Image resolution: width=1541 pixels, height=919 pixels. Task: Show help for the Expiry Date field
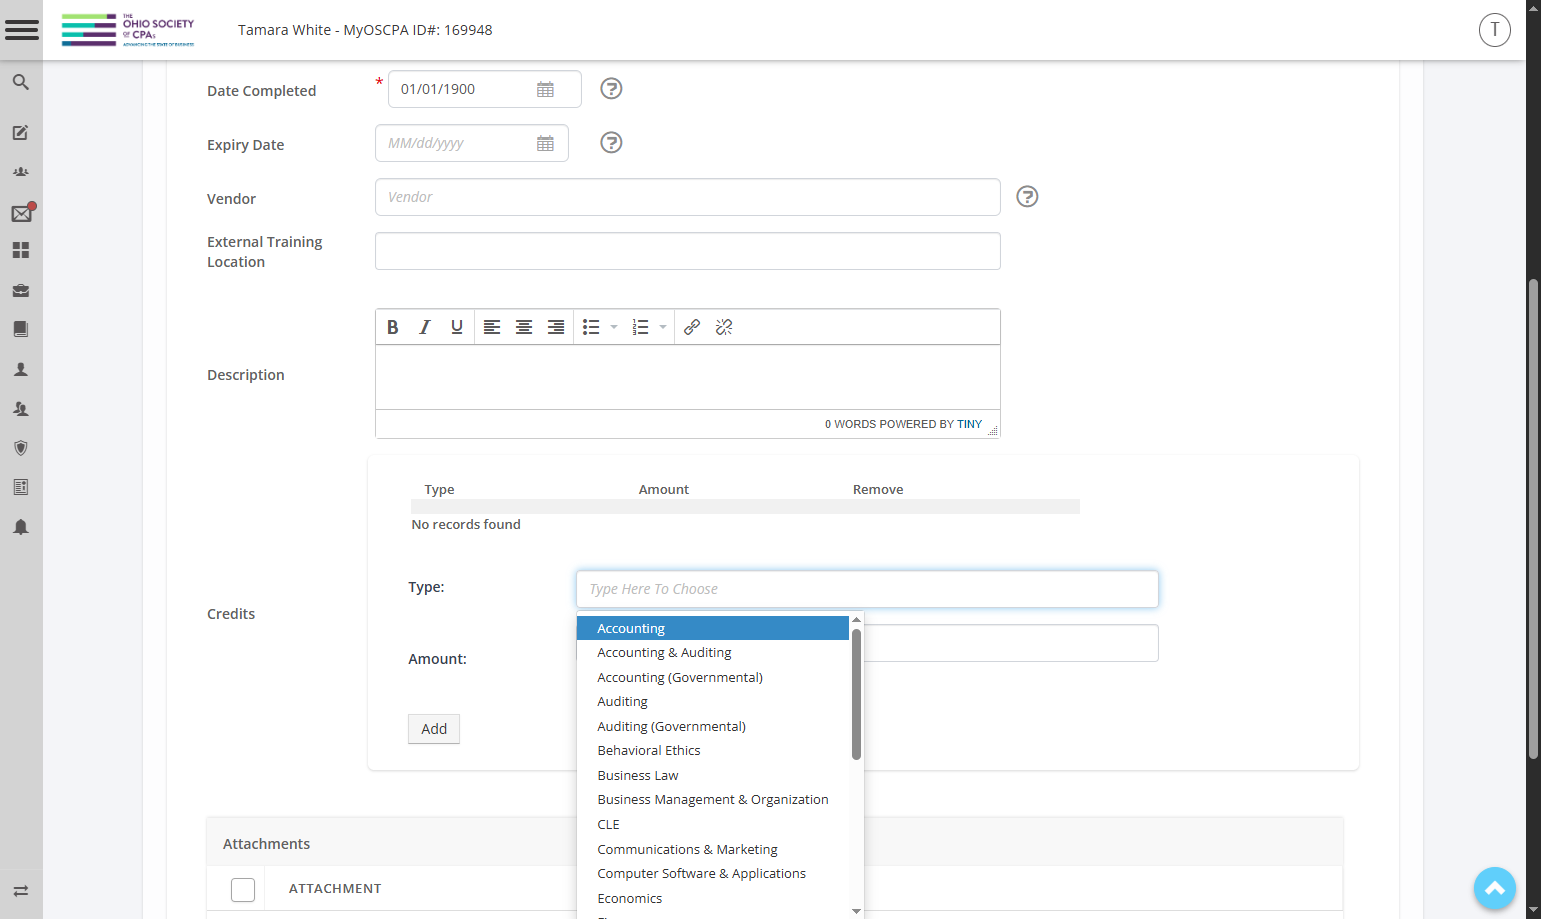coord(611,143)
